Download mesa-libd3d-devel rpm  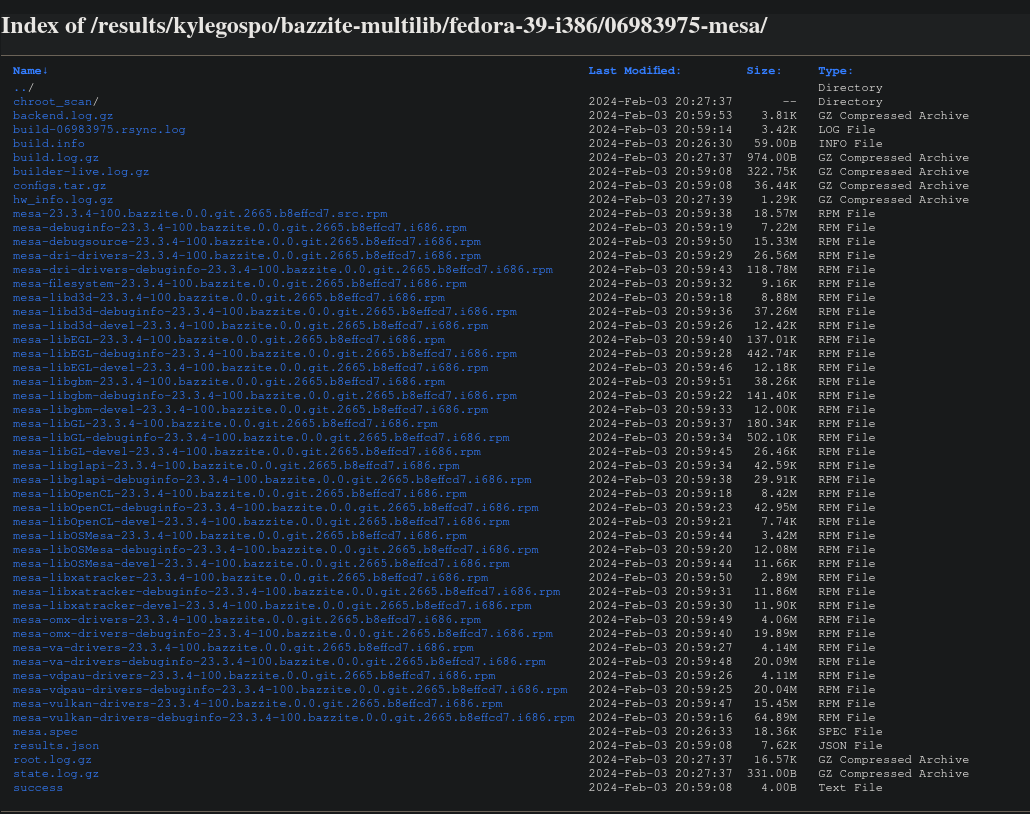(250, 326)
